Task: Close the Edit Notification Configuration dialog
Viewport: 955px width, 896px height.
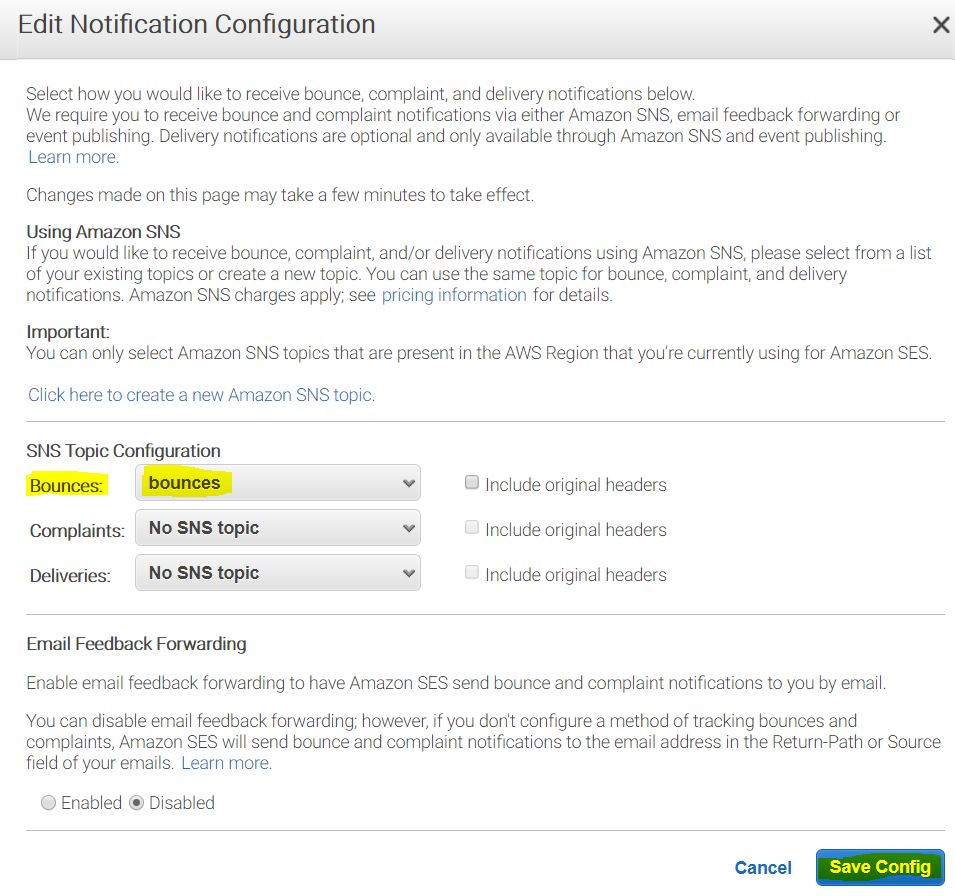Action: (940, 26)
